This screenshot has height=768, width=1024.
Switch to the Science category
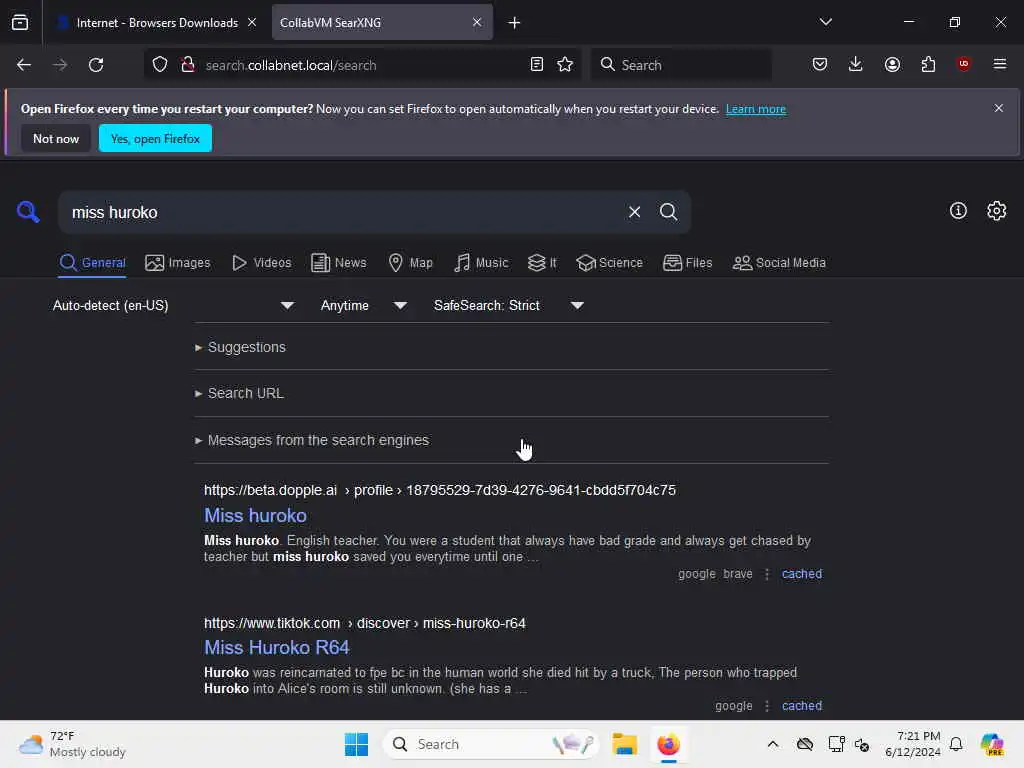tap(609, 263)
